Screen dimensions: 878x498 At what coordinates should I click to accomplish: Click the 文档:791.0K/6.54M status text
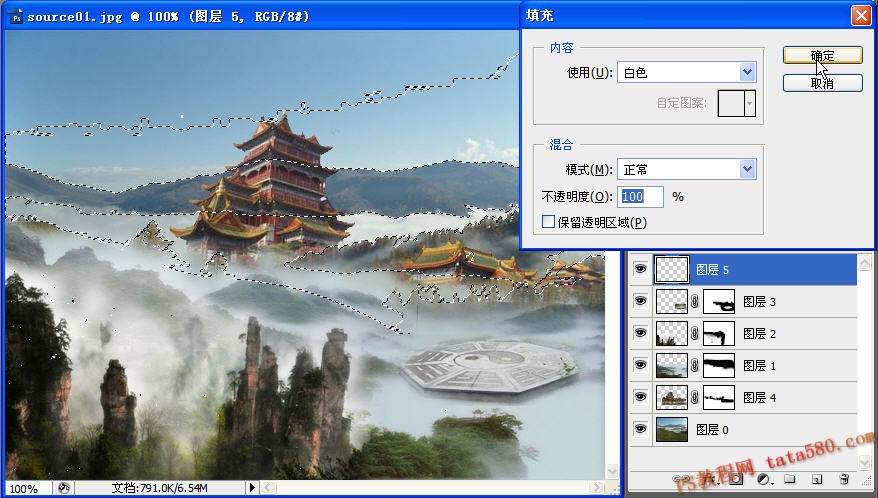(160, 488)
